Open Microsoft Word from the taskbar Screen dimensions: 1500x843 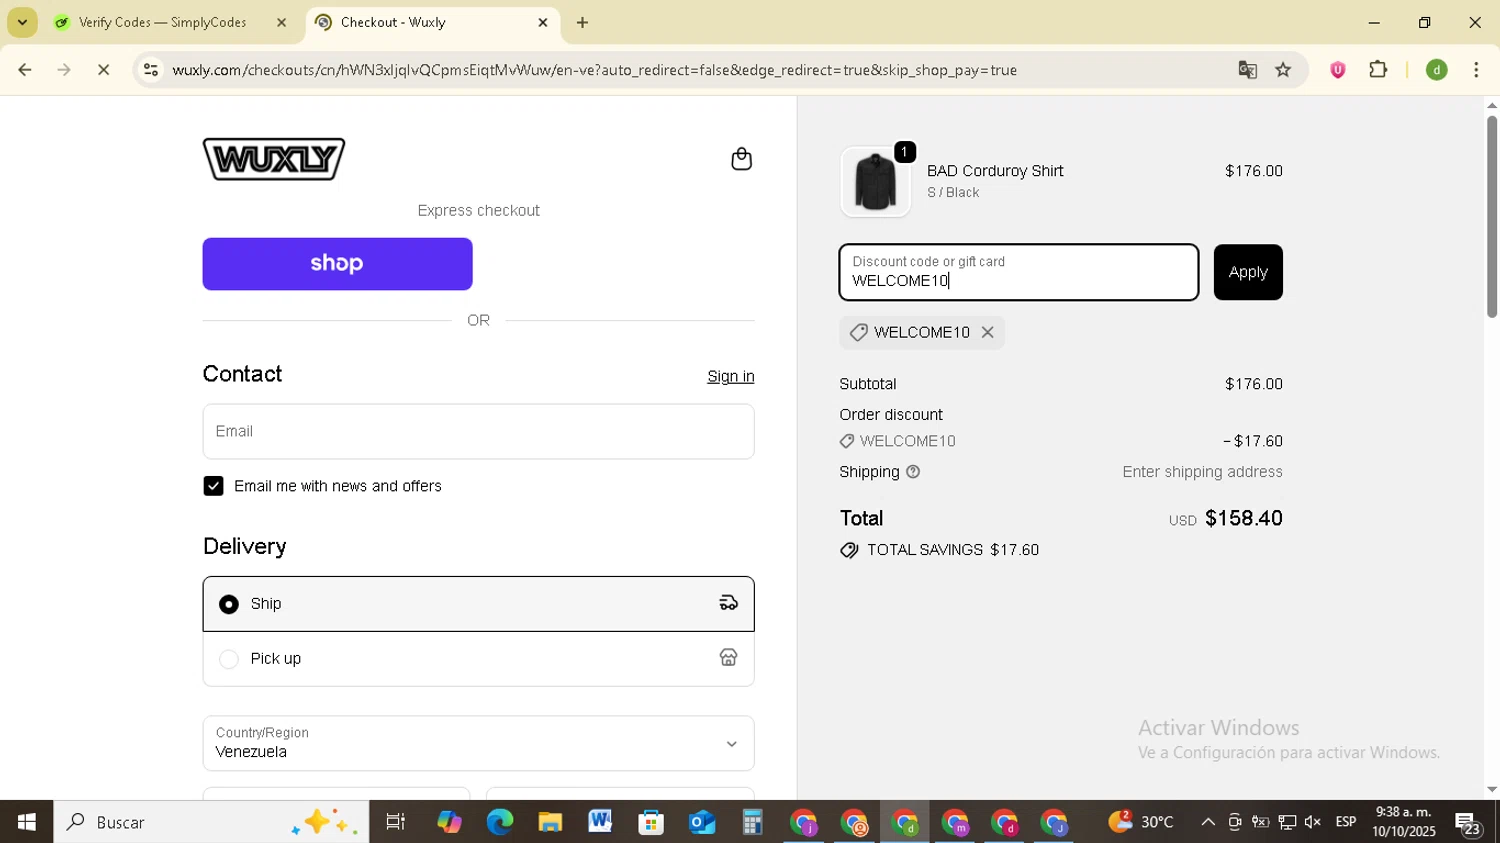point(600,822)
